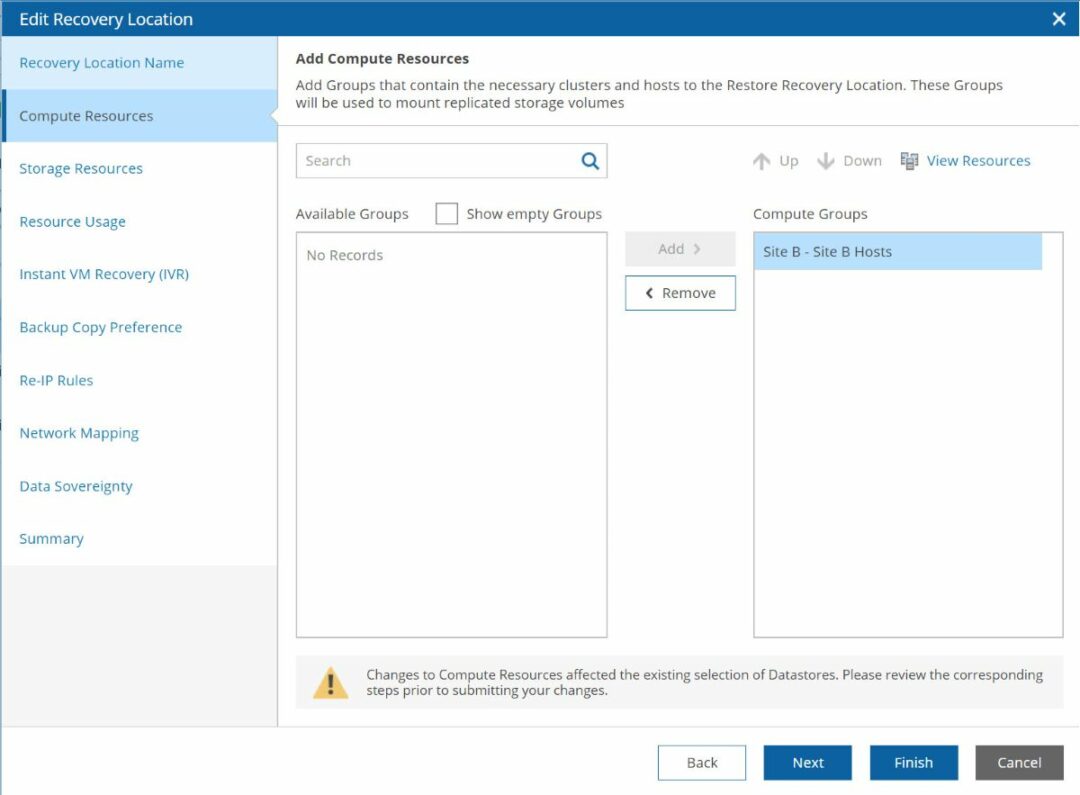Screen dimensions: 1080x795
Task: Open the Data Sovereignty step
Action: (75, 485)
